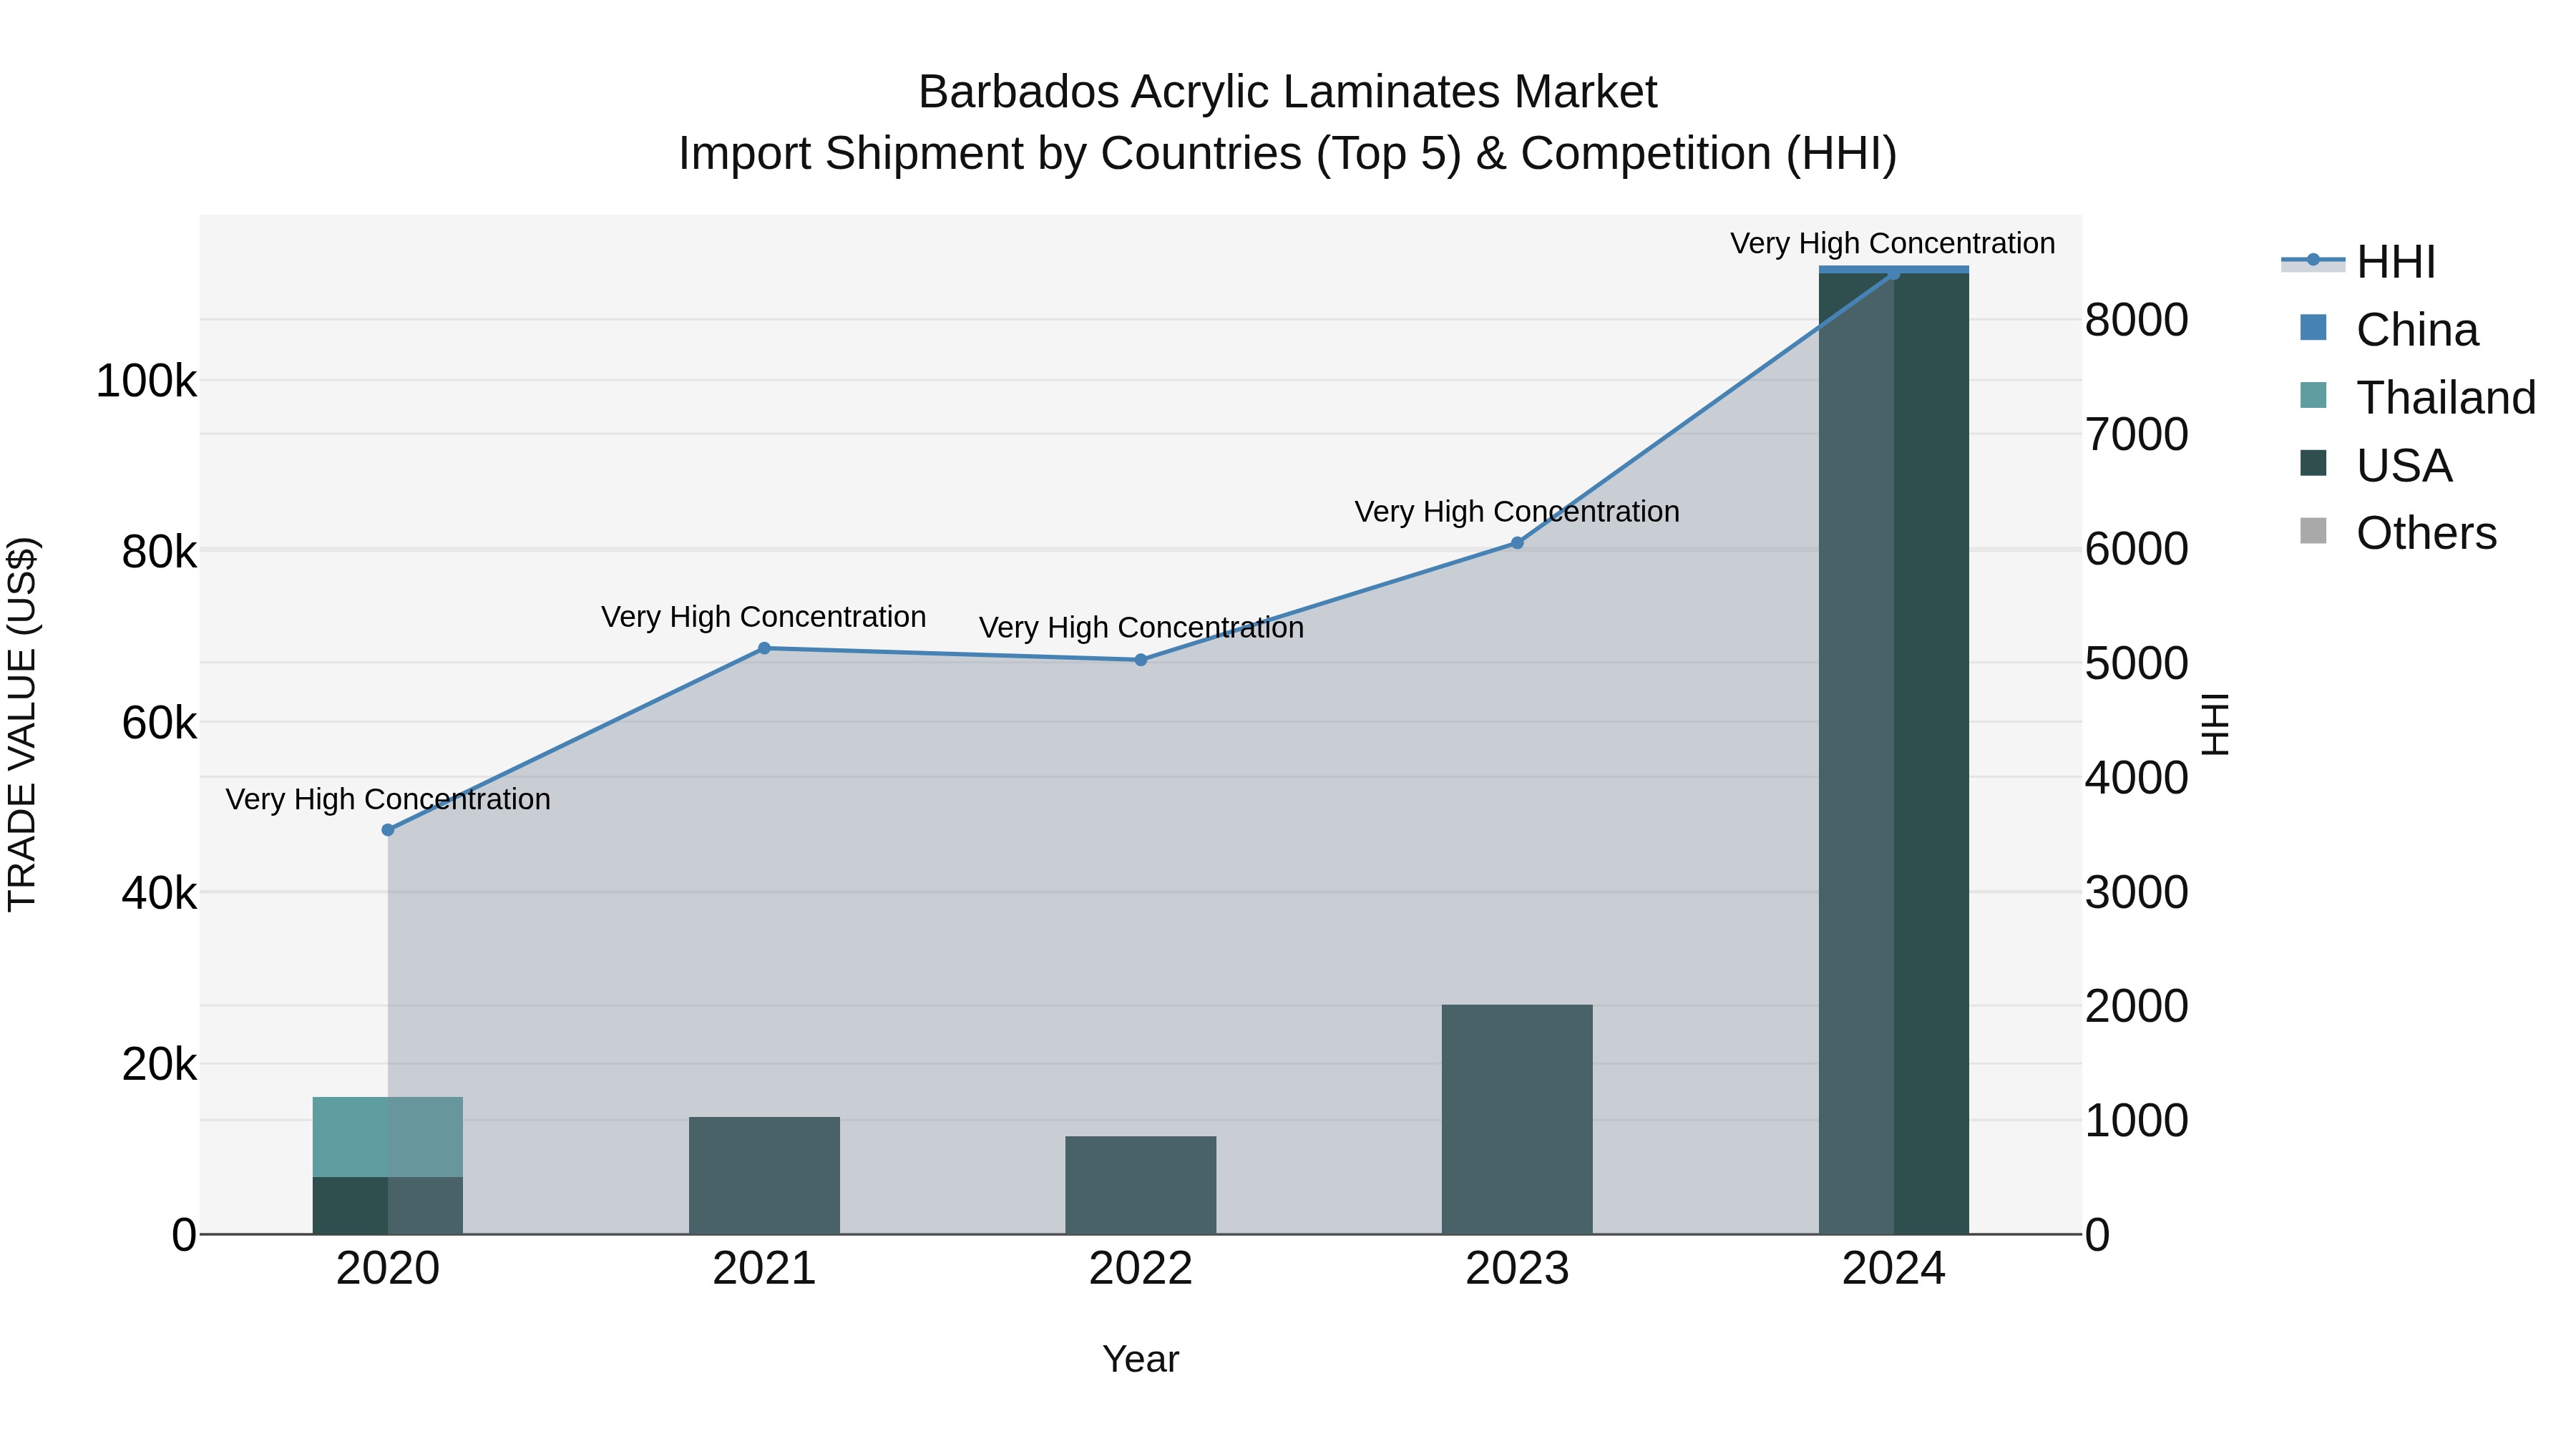
Task: Click the 2022 x-axis label
Action: click(1141, 1269)
